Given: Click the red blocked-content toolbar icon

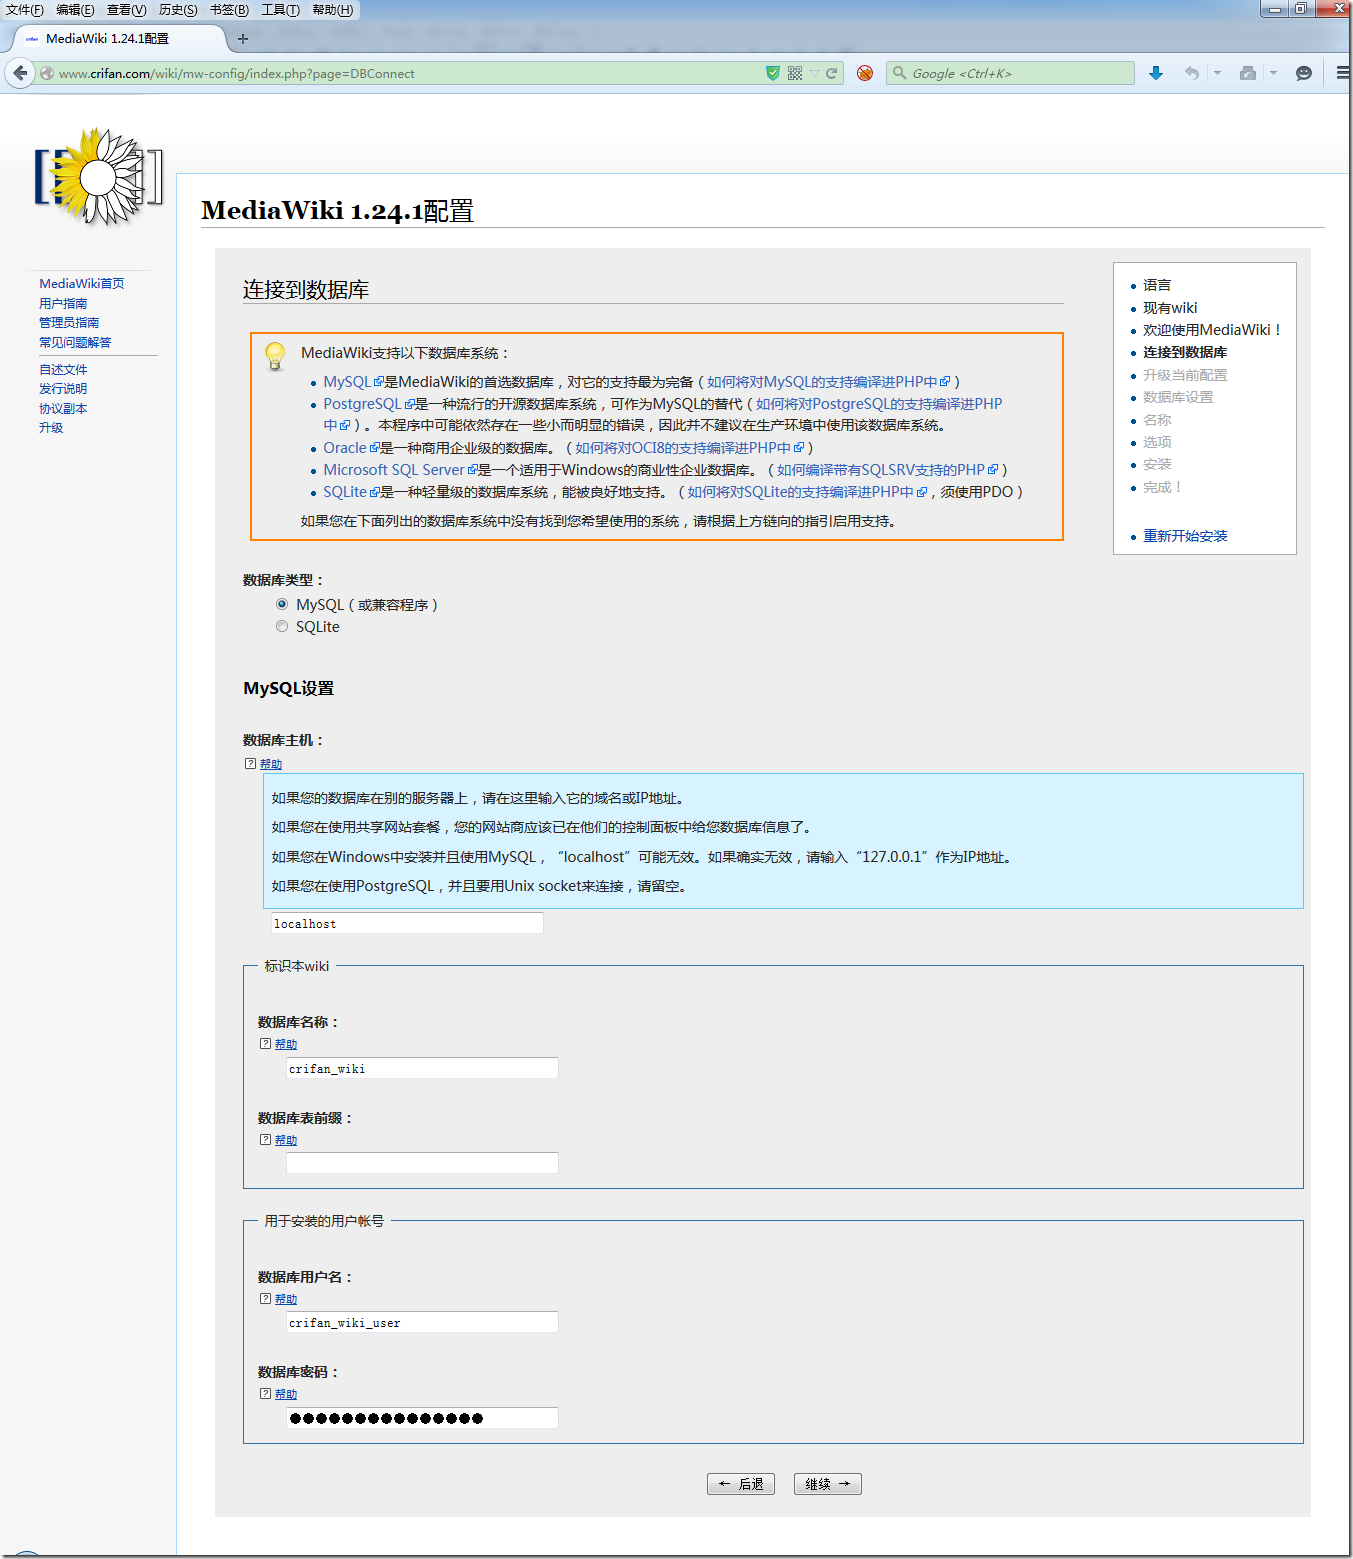Looking at the screenshot, I should point(865,73).
